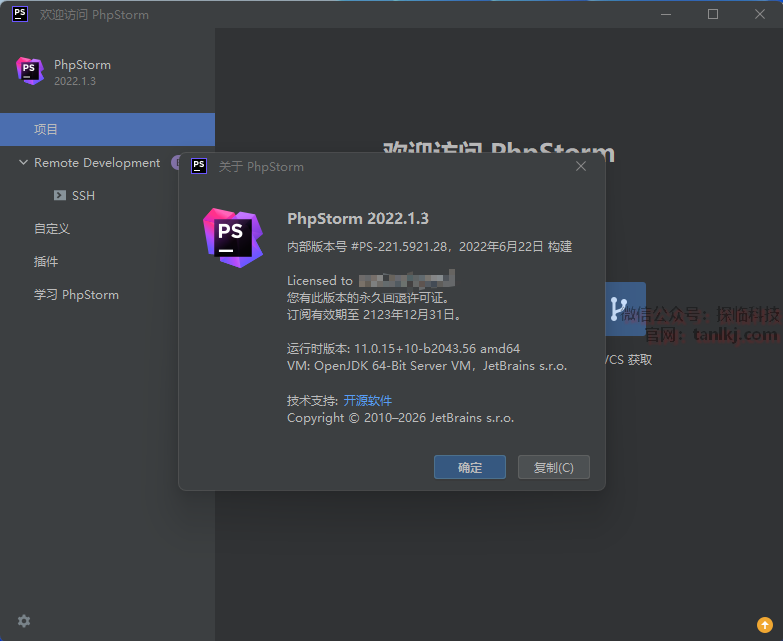Close the 关于 PhpStorm dialog with the X
The height and width of the screenshot is (641, 783).
point(581,166)
